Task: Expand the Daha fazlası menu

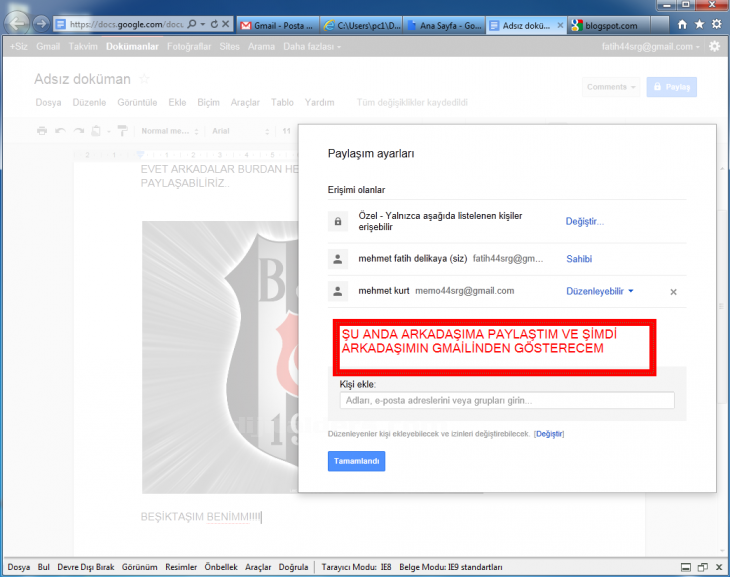Action: pyautogui.click(x=312, y=47)
